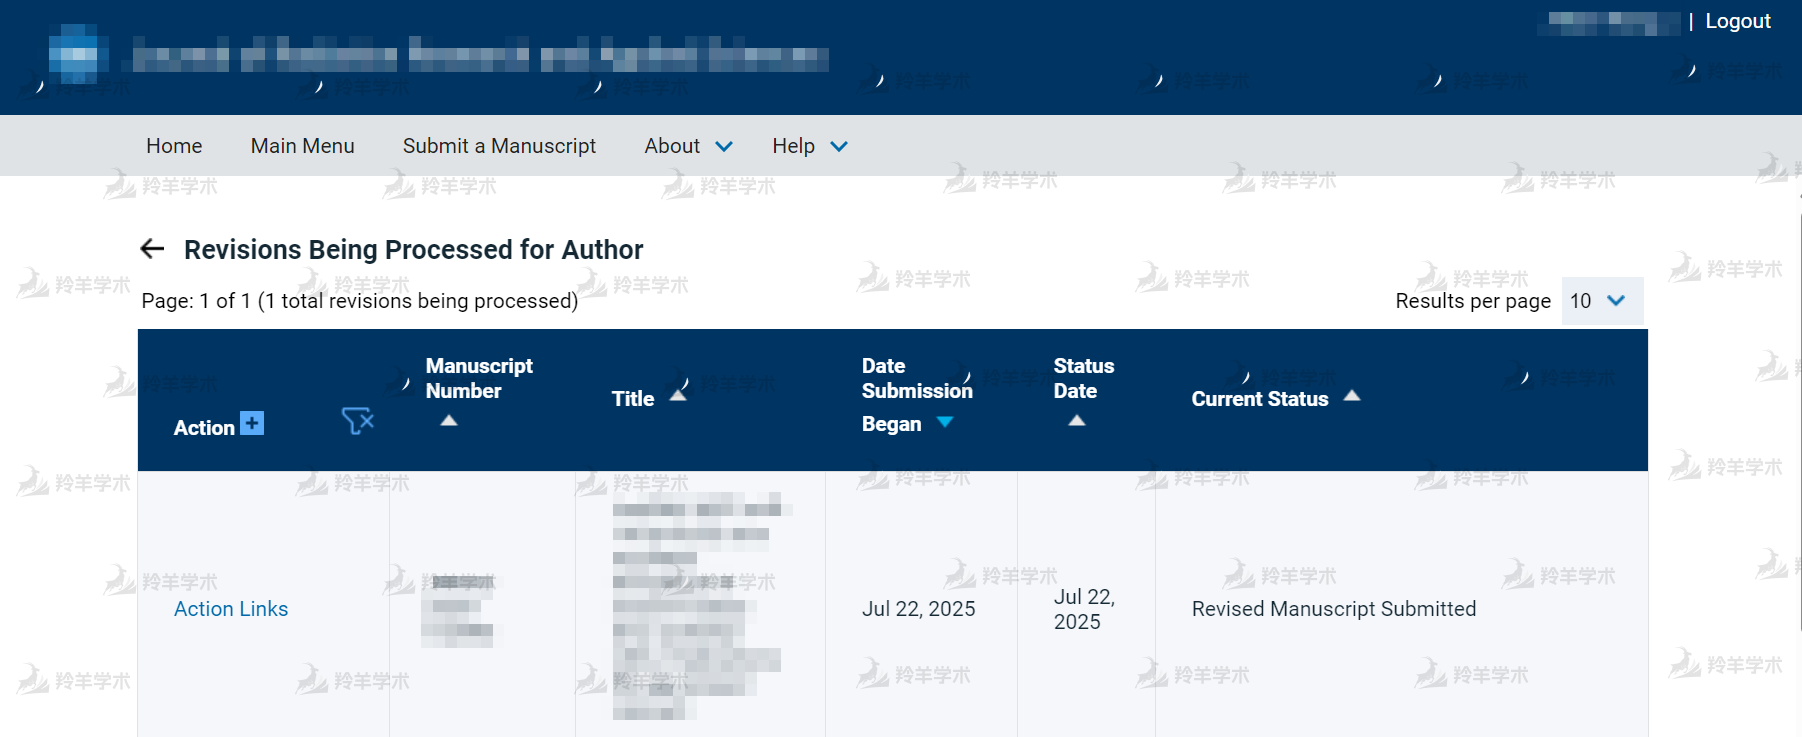Open the About dropdown menu
This screenshot has width=1802, height=737.
pyautogui.click(x=688, y=146)
